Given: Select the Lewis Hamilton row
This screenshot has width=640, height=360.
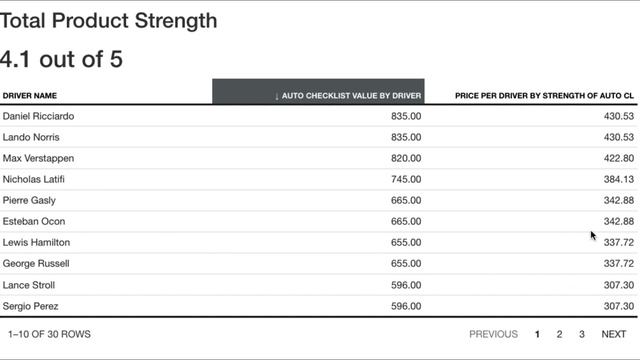Looking at the screenshot, I should 318,242.
